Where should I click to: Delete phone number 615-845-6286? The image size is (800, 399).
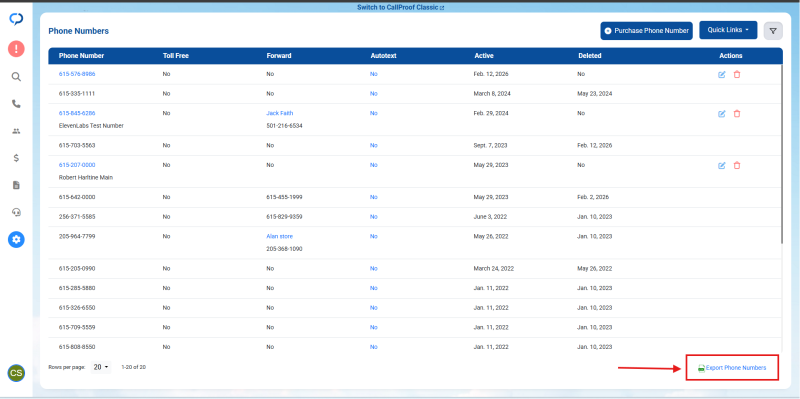pyautogui.click(x=737, y=114)
